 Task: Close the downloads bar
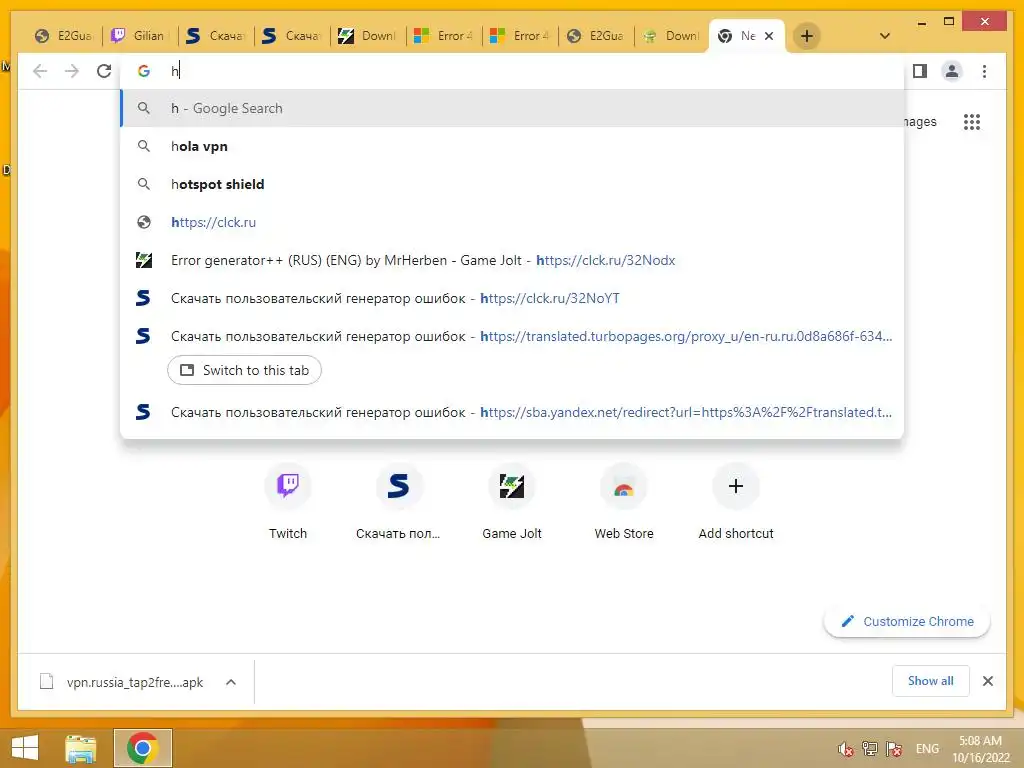[x=988, y=681]
